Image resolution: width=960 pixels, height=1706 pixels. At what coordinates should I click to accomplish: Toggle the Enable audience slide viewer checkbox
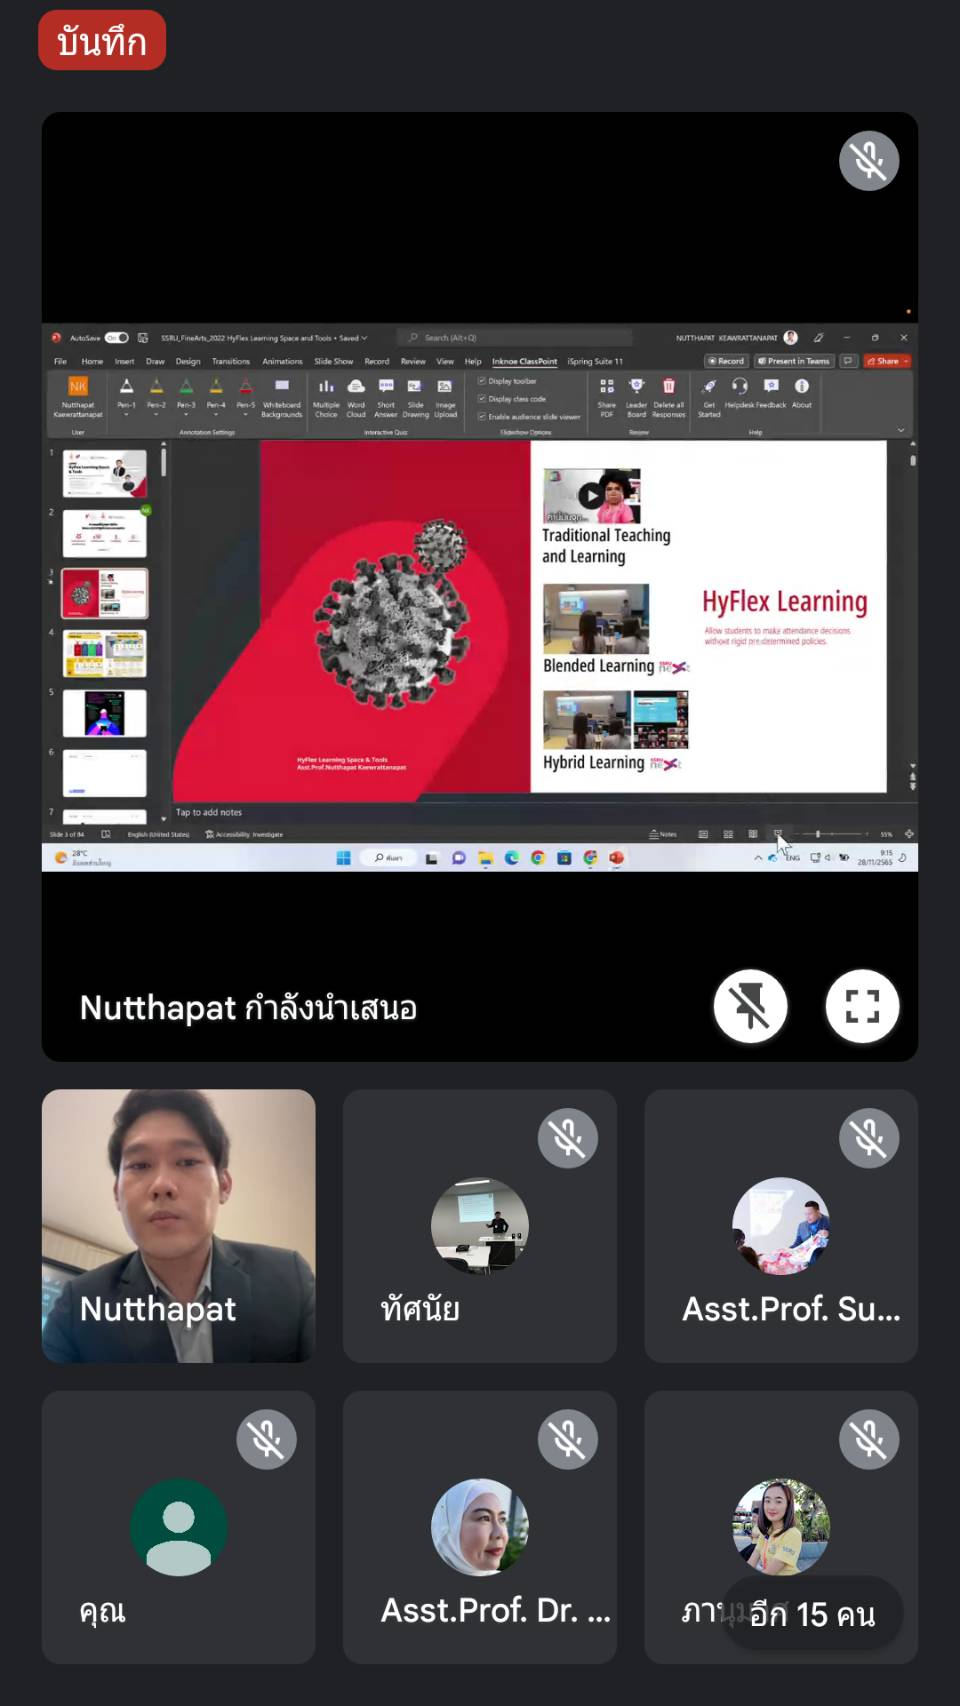(x=482, y=416)
